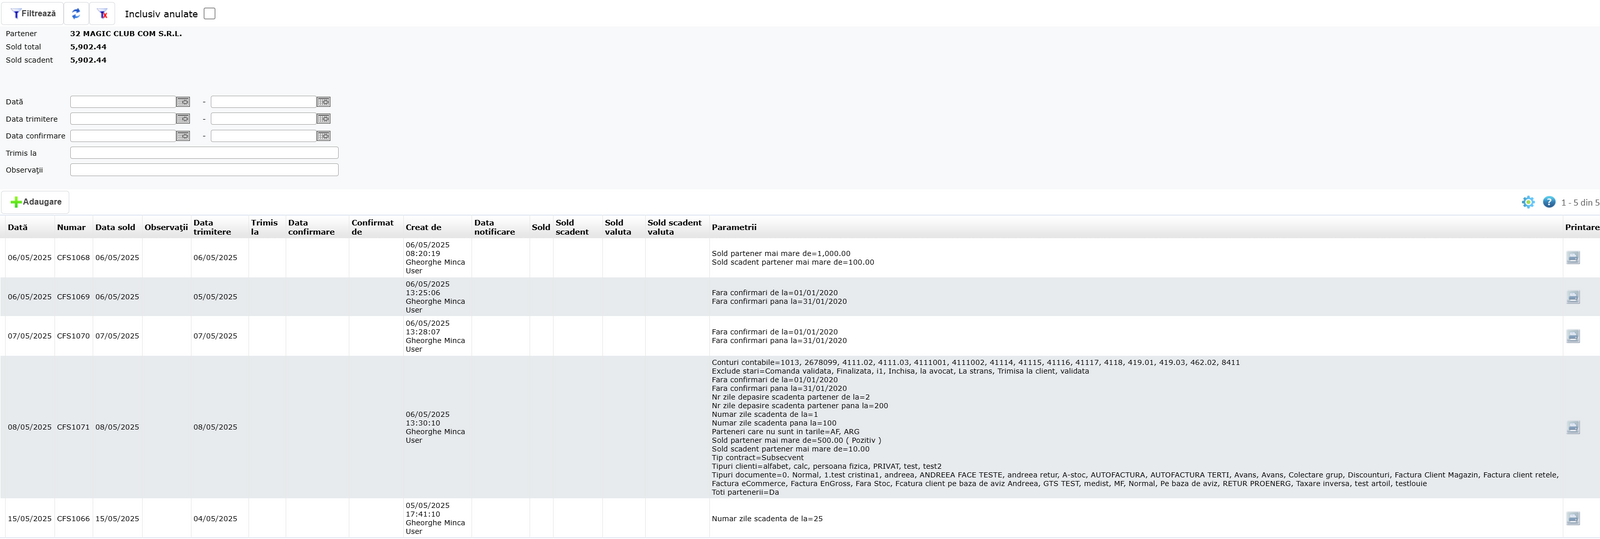Open calendar picker for Data confirmare start field

tap(183, 136)
